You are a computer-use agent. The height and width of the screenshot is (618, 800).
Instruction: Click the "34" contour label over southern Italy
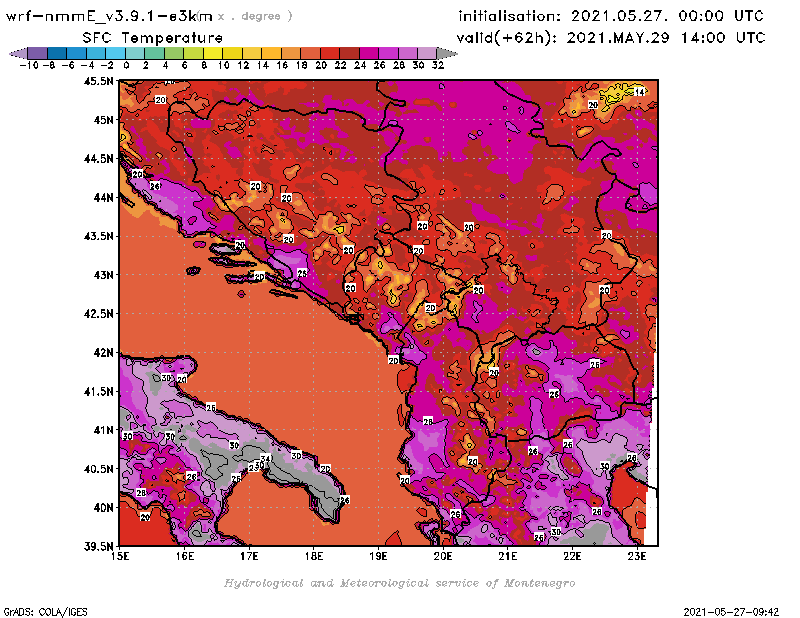point(265,458)
